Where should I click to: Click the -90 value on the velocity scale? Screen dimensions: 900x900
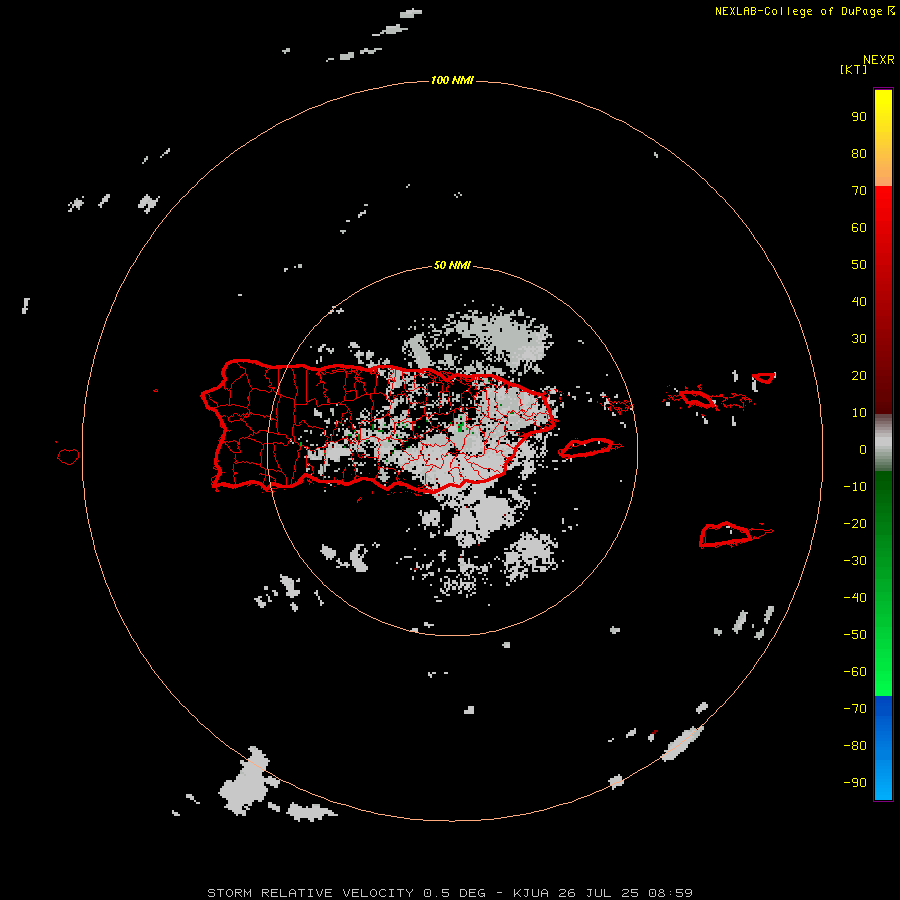[x=855, y=783]
